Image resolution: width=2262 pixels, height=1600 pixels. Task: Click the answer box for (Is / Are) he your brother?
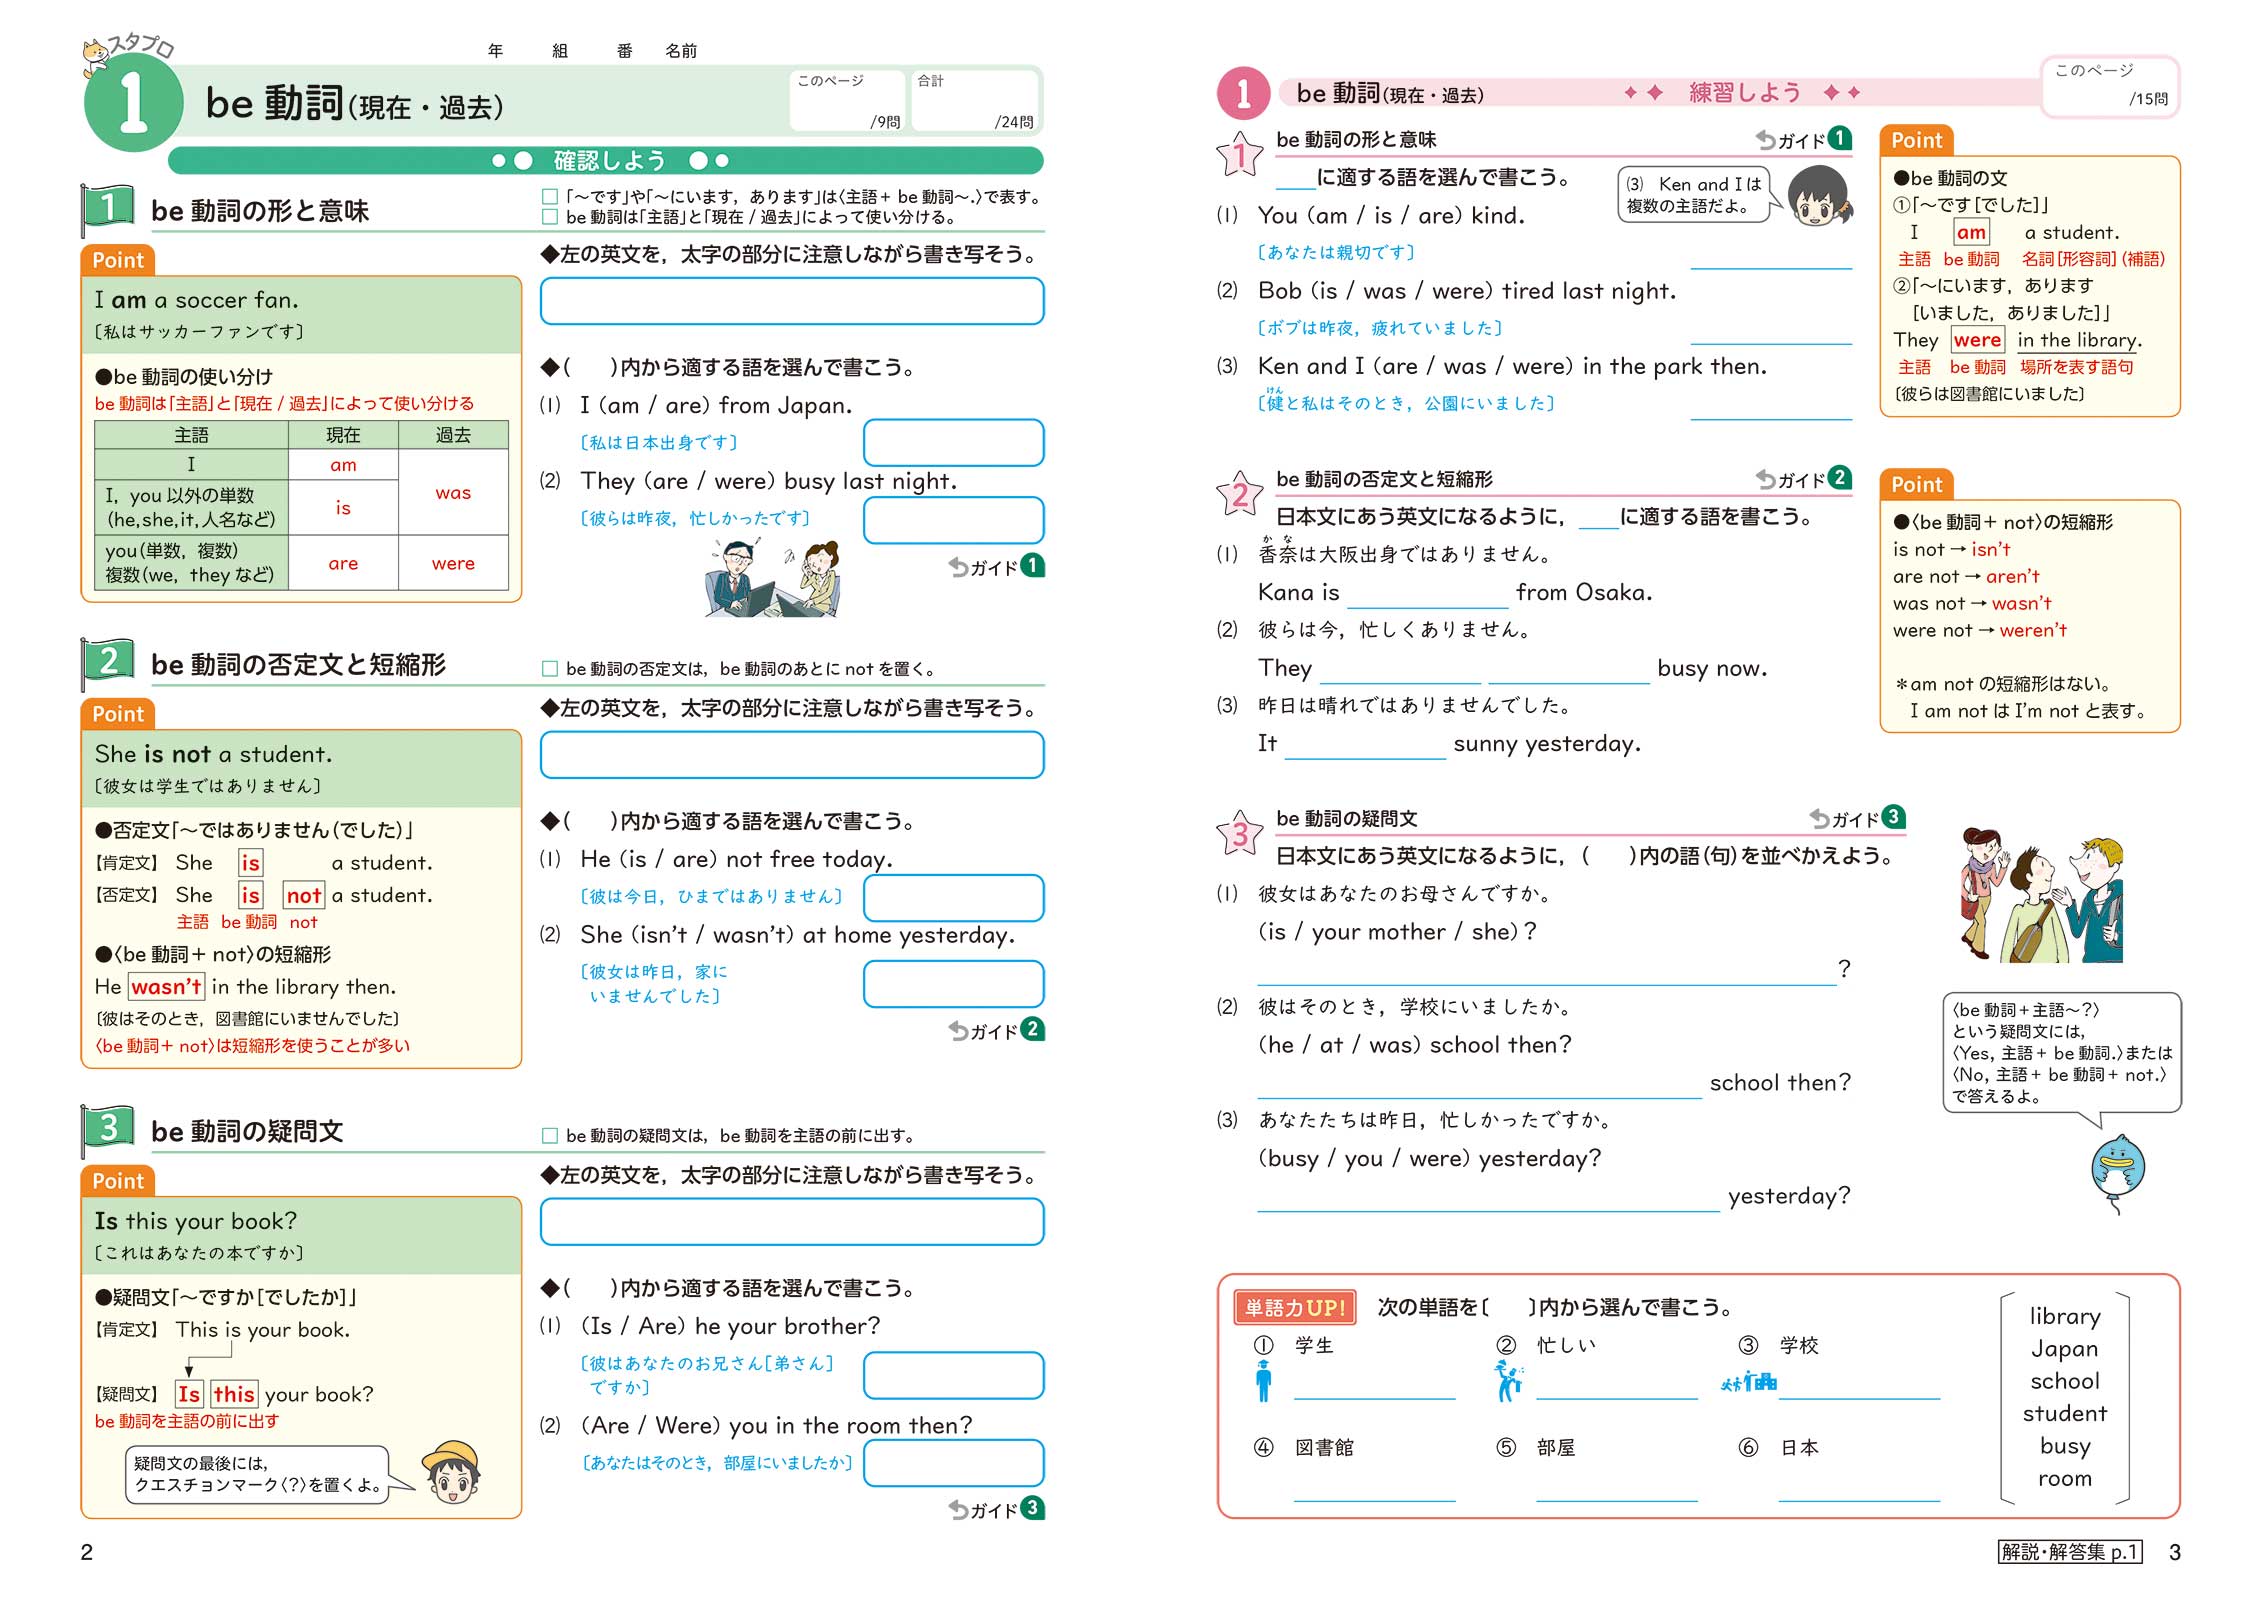[x=953, y=1375]
